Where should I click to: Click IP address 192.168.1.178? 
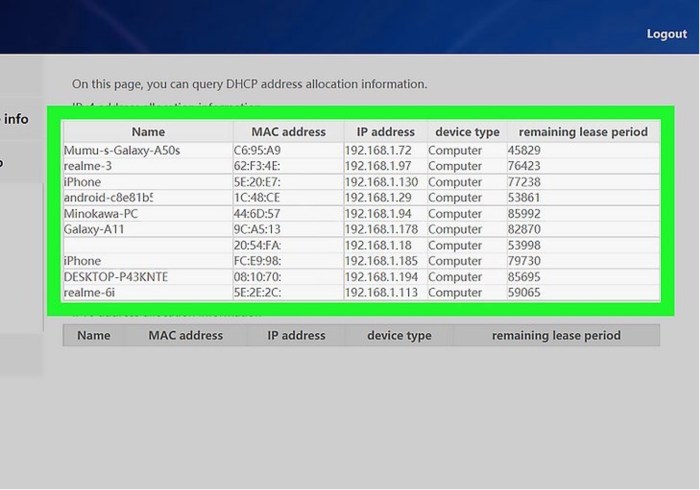coord(382,229)
